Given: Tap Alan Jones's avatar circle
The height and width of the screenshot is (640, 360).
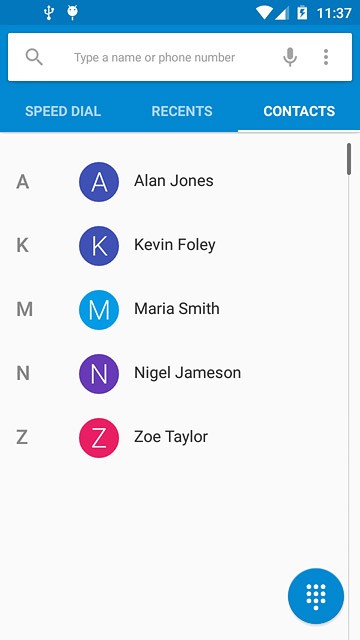Looking at the screenshot, I should coord(99,182).
